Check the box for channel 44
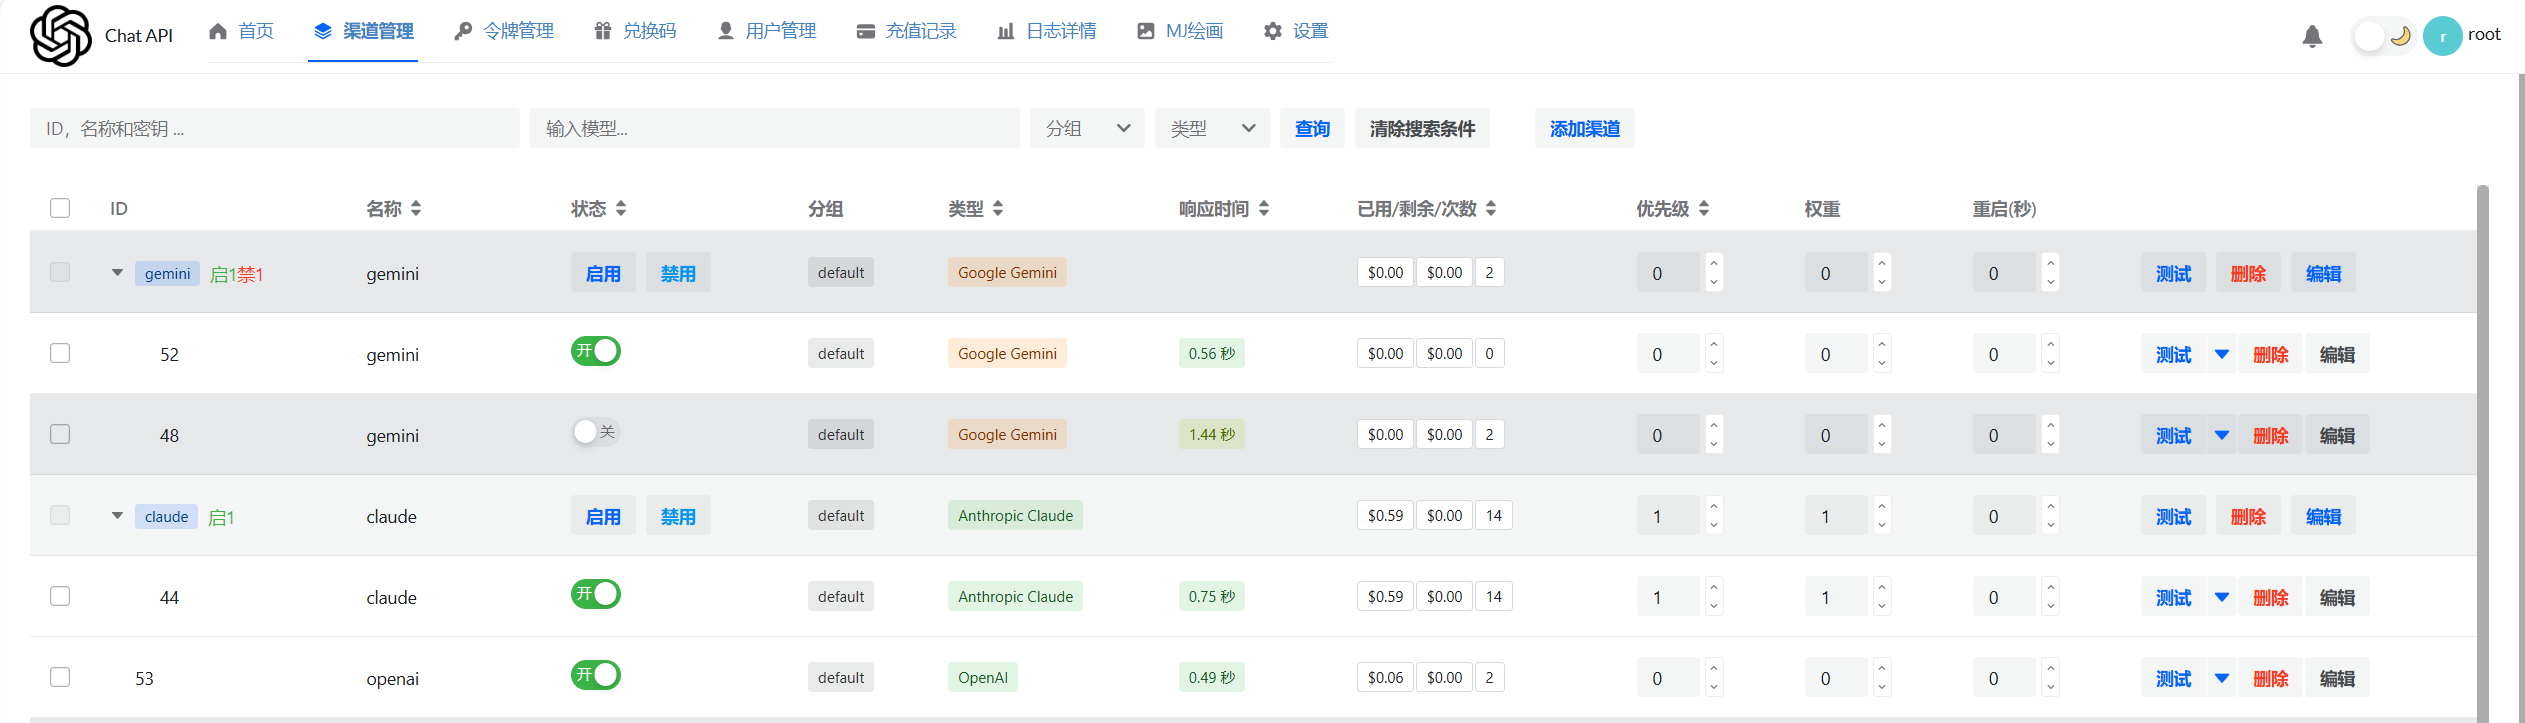2525x723 pixels. [60, 596]
